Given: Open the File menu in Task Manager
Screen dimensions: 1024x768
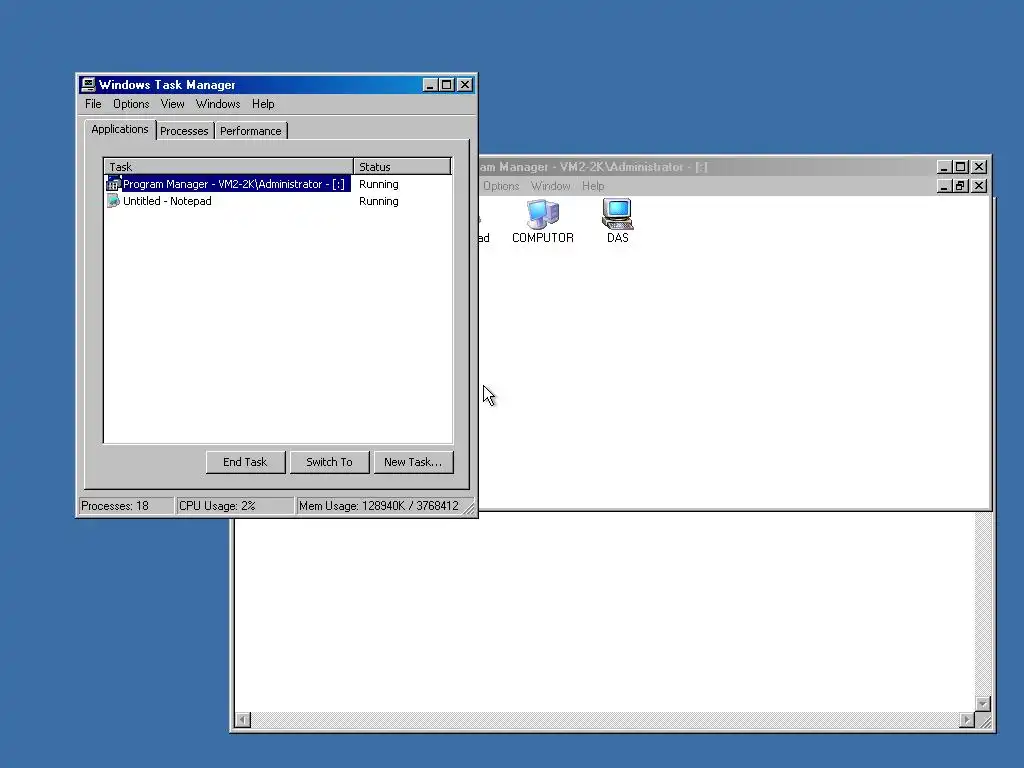Looking at the screenshot, I should 93,104.
